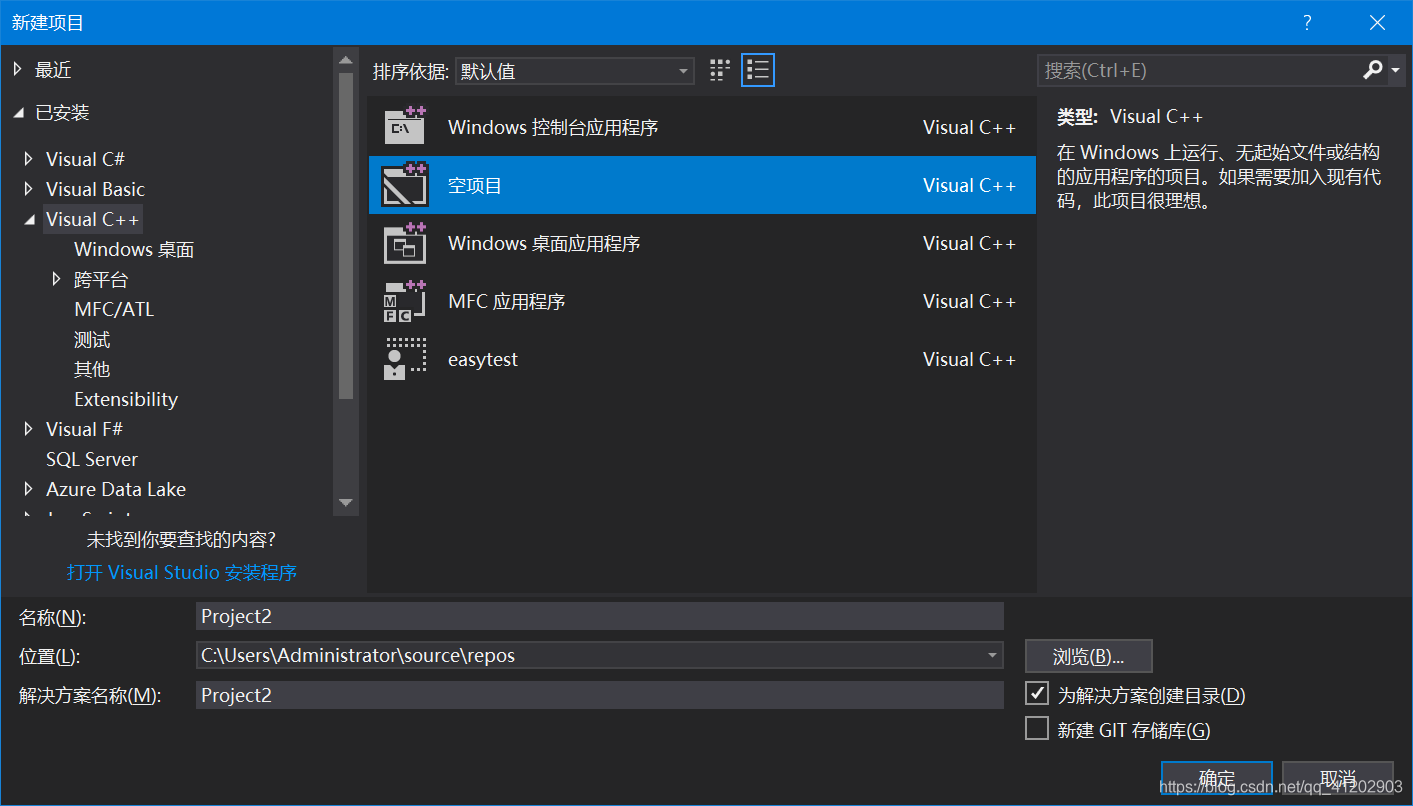Expand the Azure Data Lake node
Screen dimensions: 1413x806
pyautogui.click(x=28, y=489)
